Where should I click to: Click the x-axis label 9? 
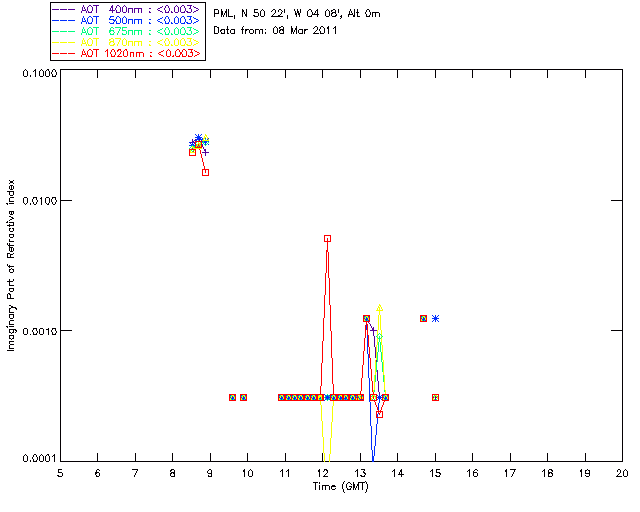click(210, 474)
